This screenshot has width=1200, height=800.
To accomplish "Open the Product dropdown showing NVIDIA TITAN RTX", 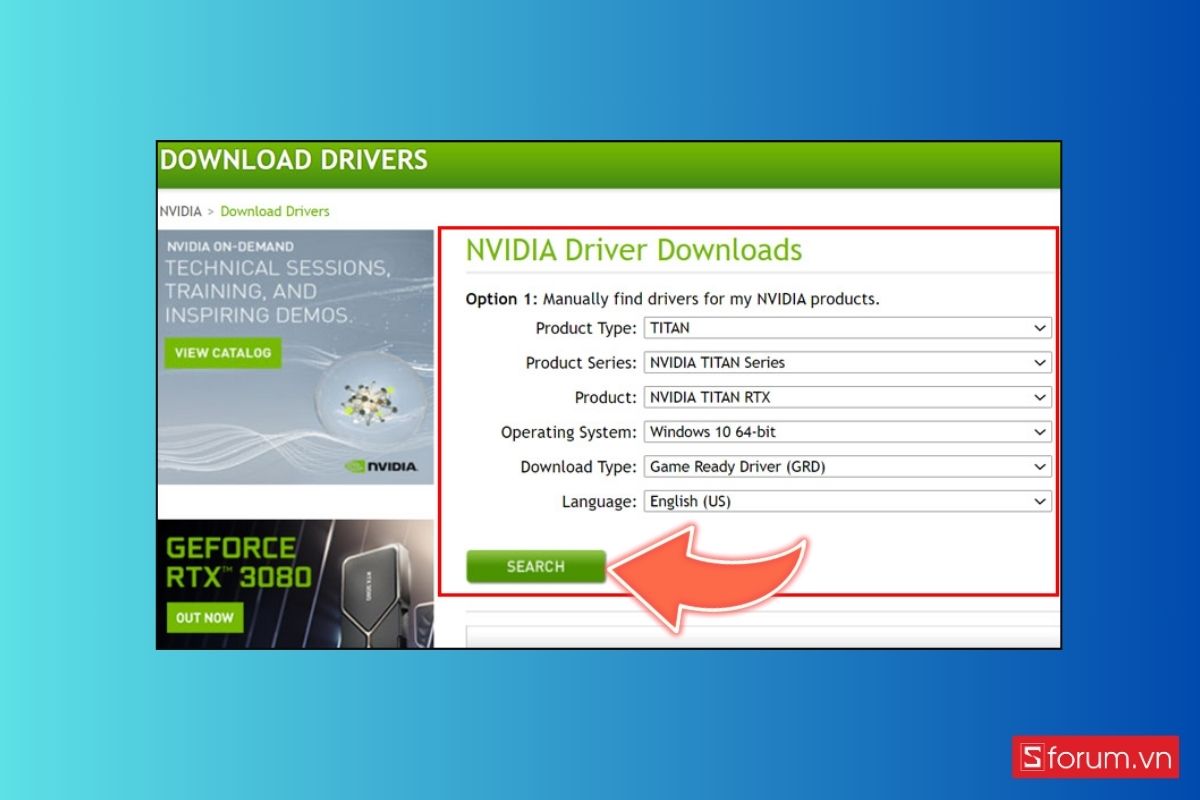I will [x=847, y=397].
